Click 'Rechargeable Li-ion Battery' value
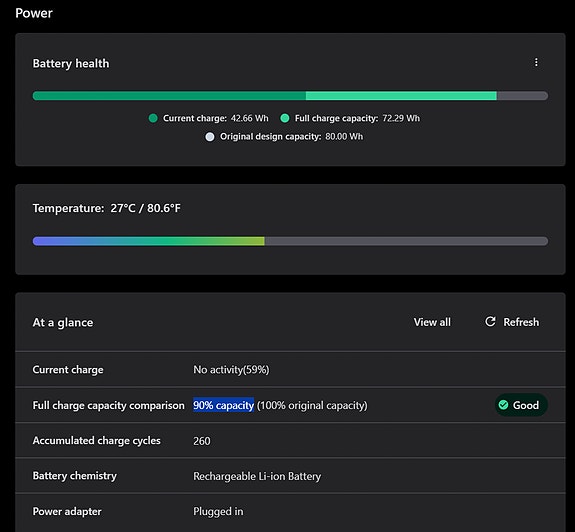The width and height of the screenshot is (575, 532). pos(257,476)
